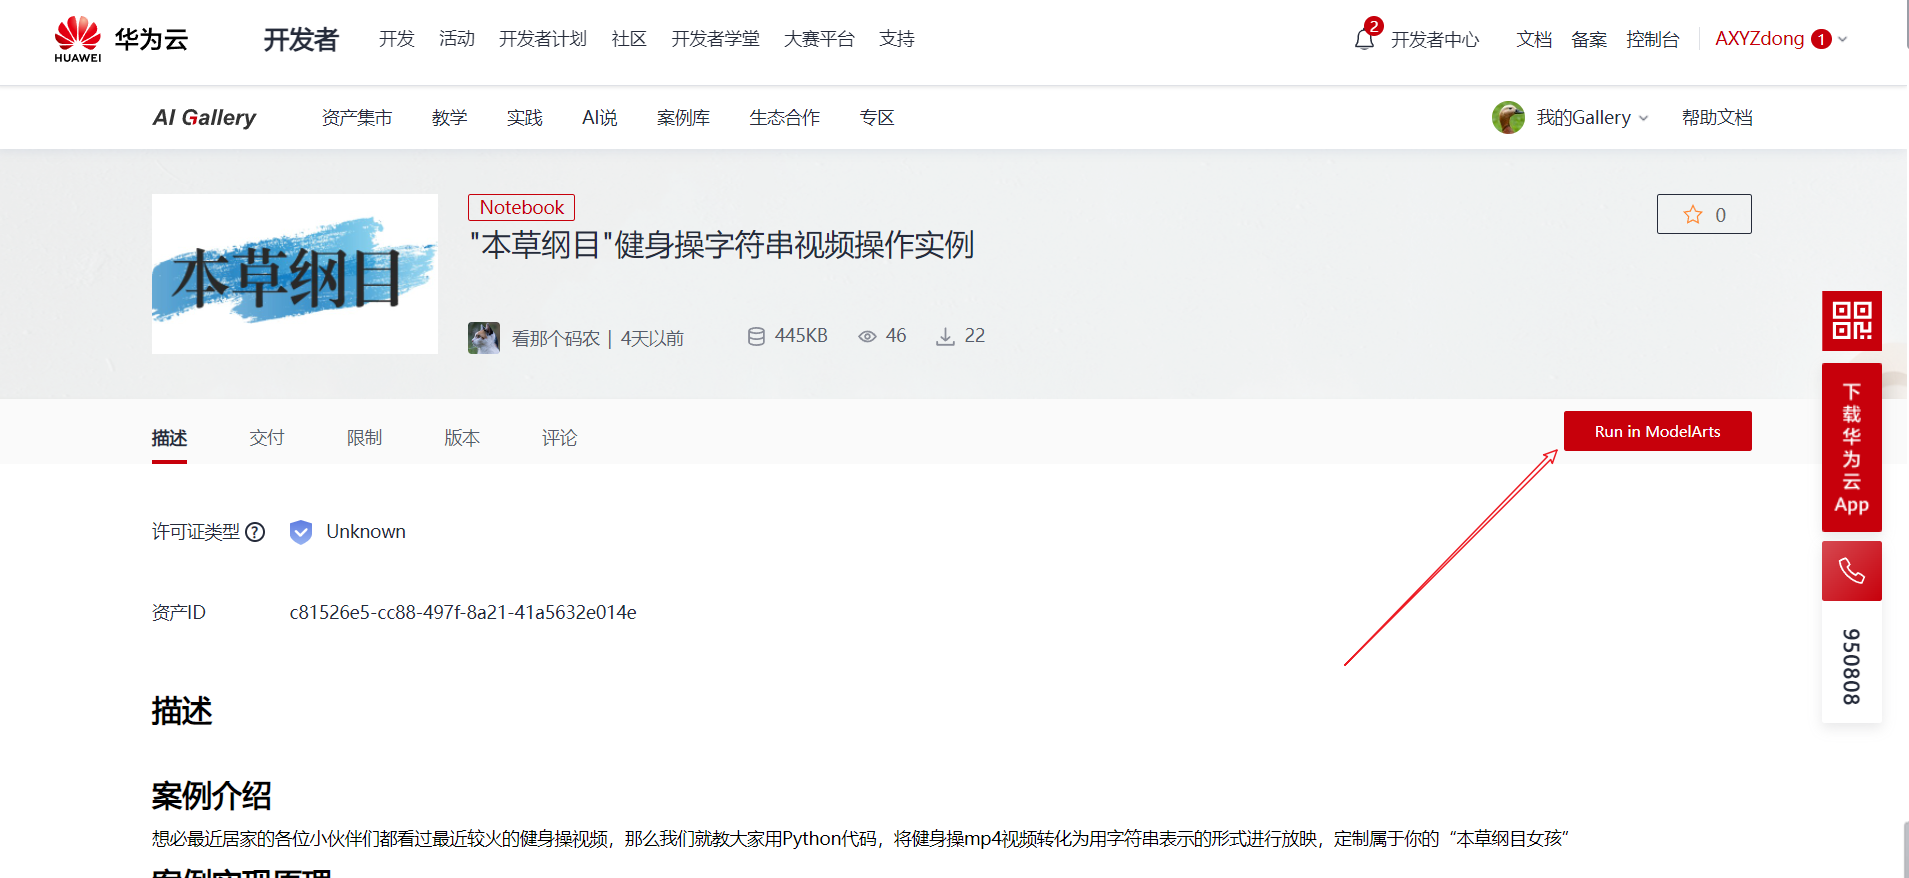Click the author avatar of 看那个码农
Image resolution: width=1909 pixels, height=878 pixels.
click(484, 338)
